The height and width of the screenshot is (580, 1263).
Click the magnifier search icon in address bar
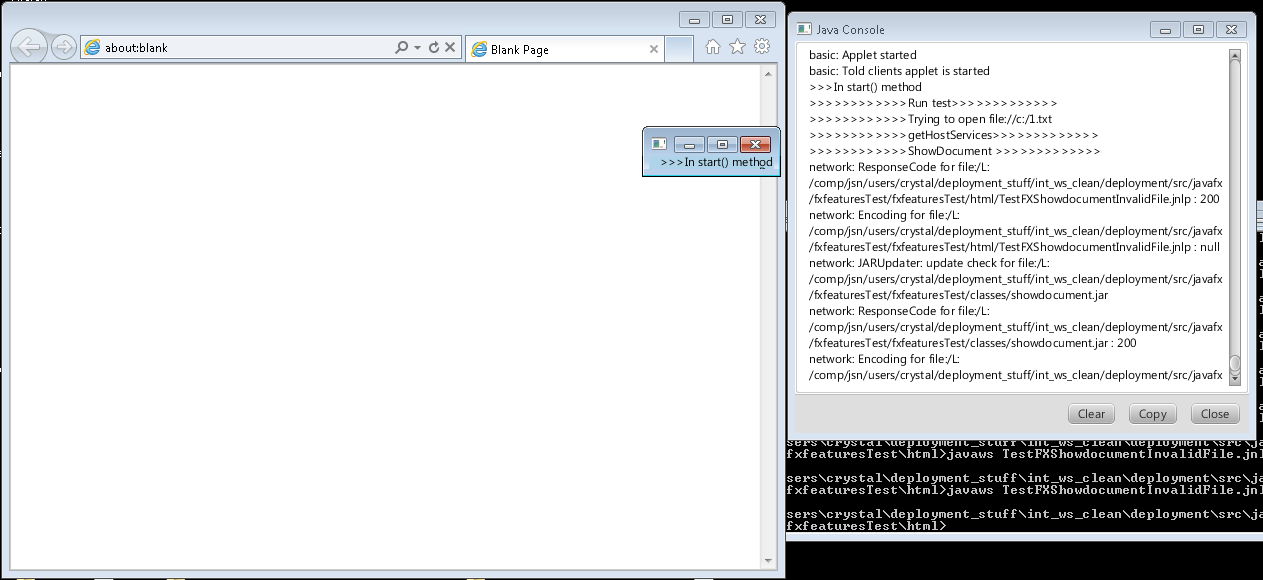pyautogui.click(x=401, y=47)
